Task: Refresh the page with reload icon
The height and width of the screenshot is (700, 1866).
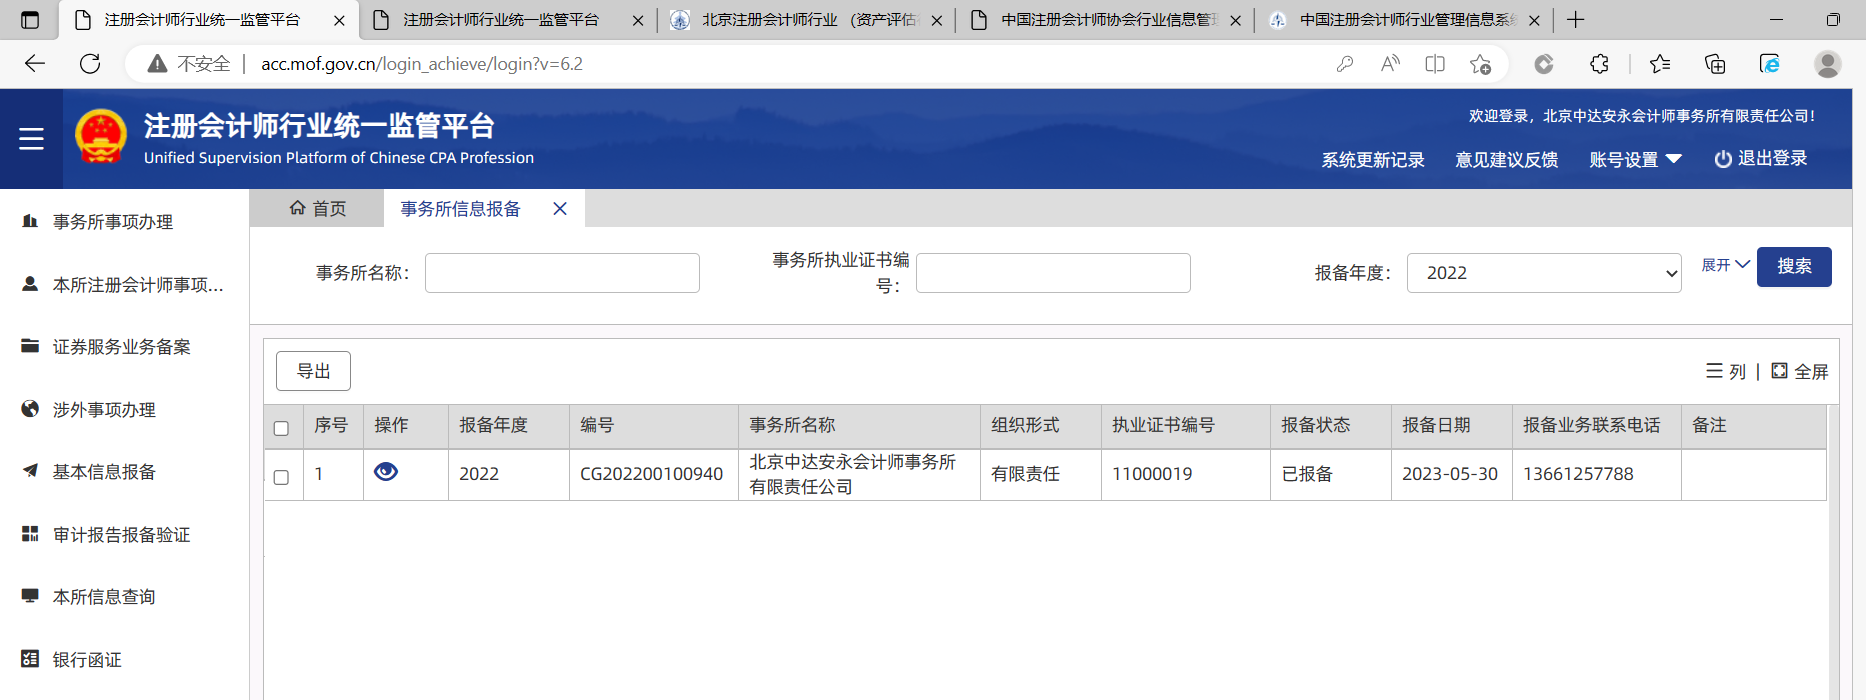Action: coord(90,64)
